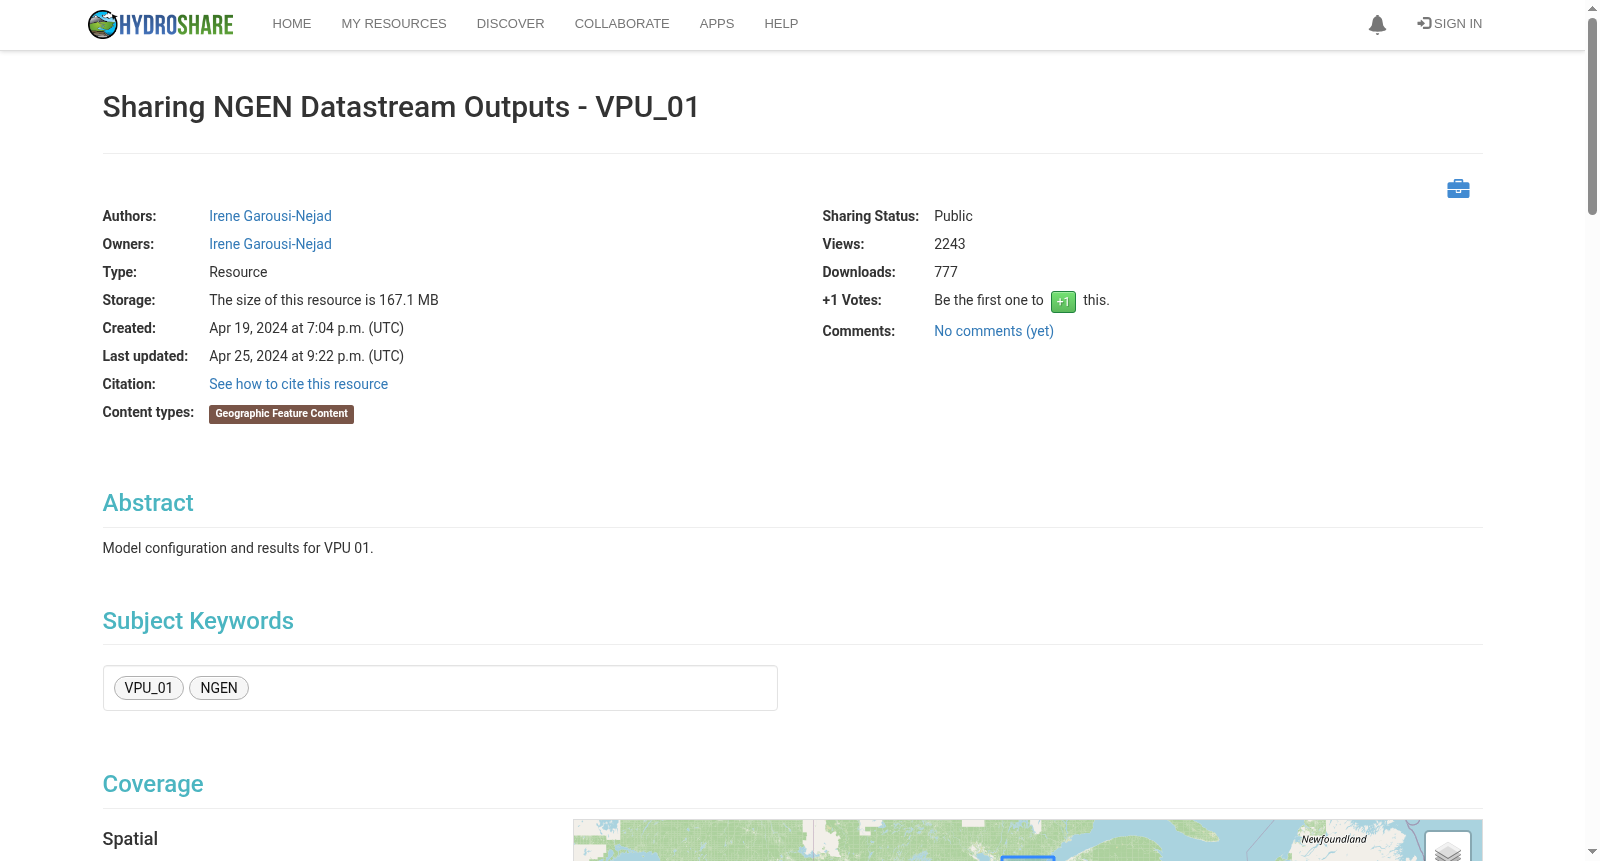Image resolution: width=1600 pixels, height=861 pixels.
Task: Select the NGEN keyword tag
Action: (x=219, y=688)
